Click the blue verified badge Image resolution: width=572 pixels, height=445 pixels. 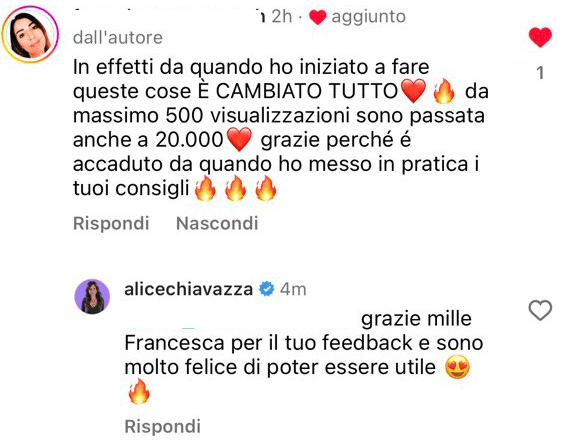266,289
